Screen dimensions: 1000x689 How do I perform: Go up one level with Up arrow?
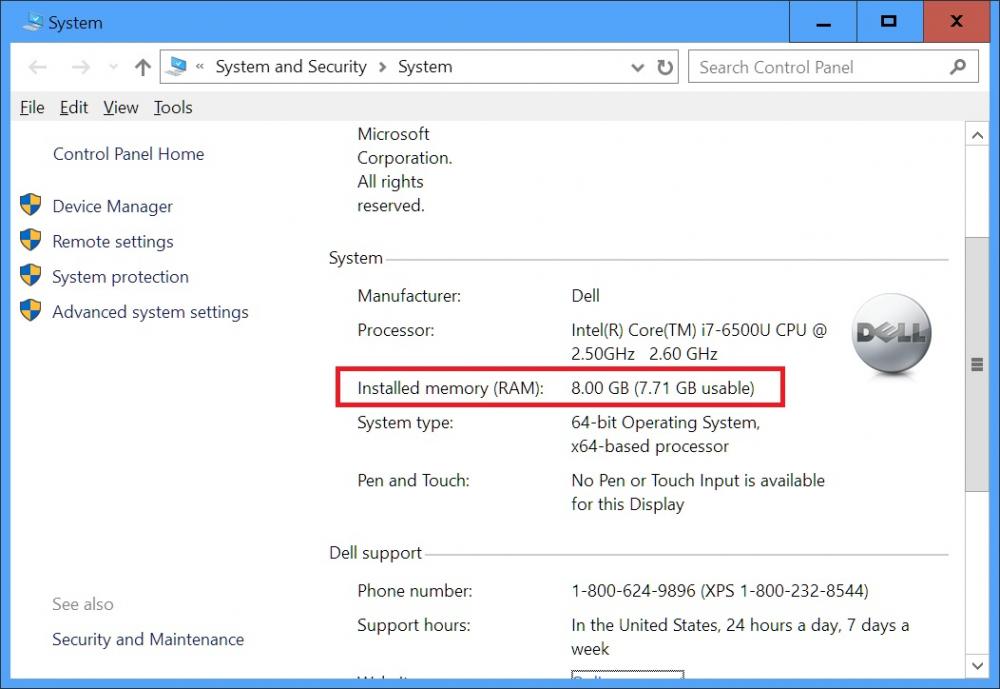tap(143, 67)
